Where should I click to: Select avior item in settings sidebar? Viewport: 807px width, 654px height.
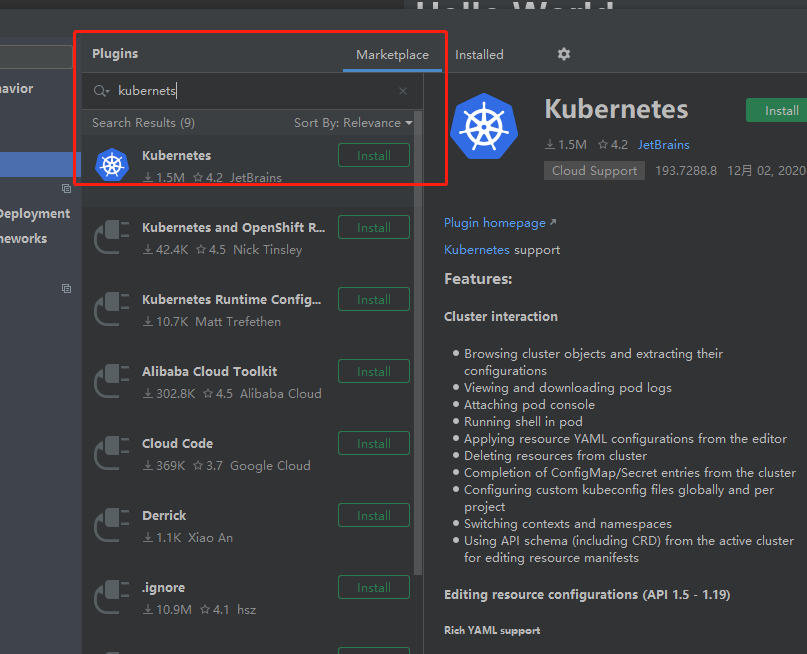16,89
